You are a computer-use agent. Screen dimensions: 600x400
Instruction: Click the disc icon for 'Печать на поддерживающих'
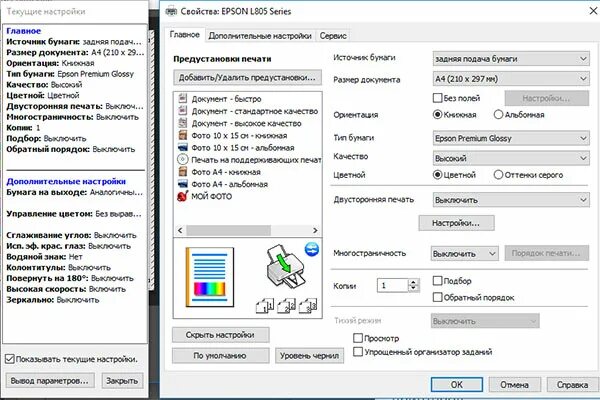[x=183, y=159]
